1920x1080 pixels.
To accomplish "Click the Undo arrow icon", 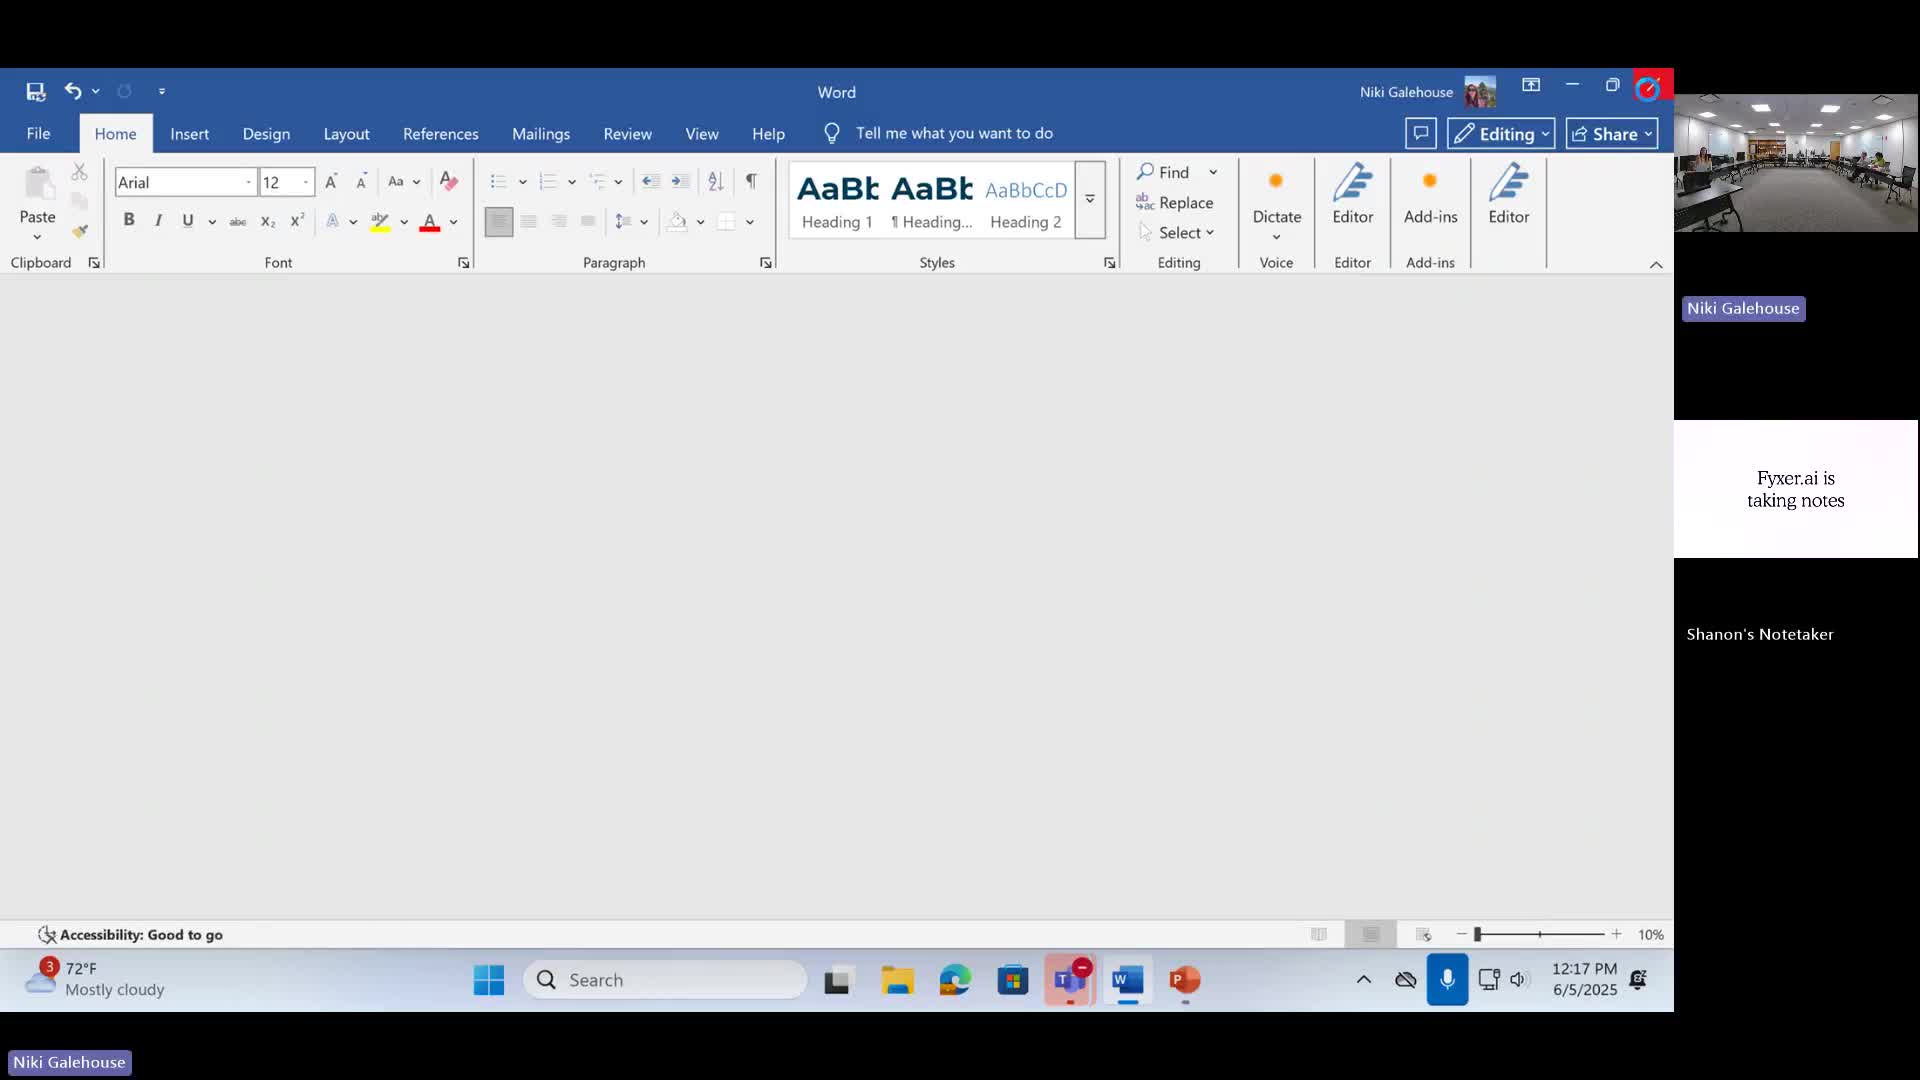I will tap(73, 91).
